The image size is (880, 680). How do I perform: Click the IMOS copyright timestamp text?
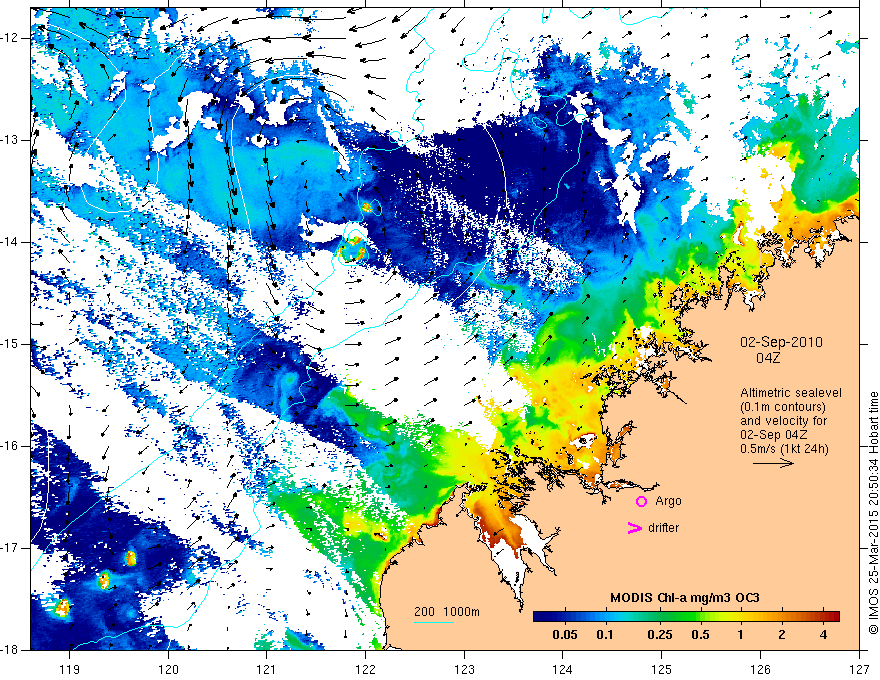click(873, 514)
